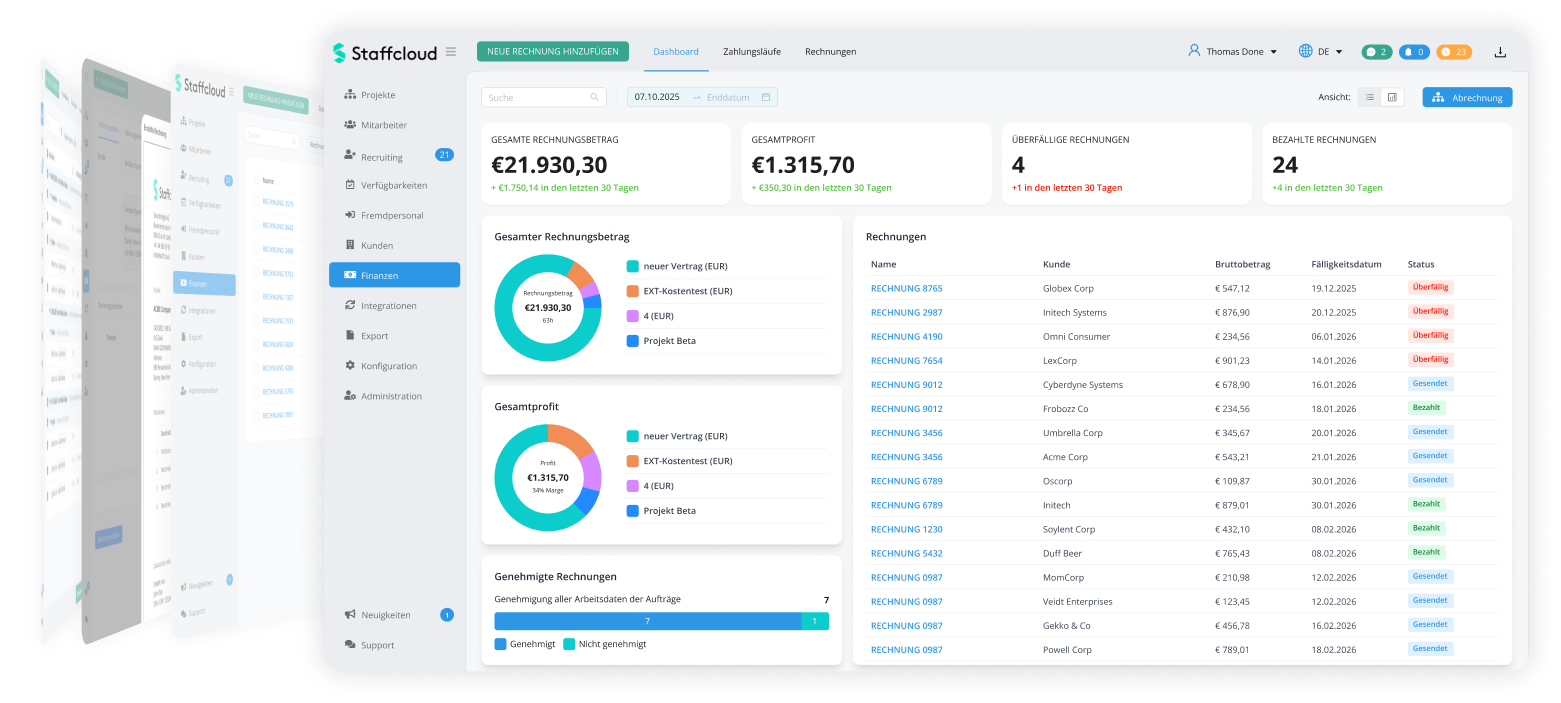
Task: Switch to the Zahlungsläufe tab
Action: coord(751,52)
